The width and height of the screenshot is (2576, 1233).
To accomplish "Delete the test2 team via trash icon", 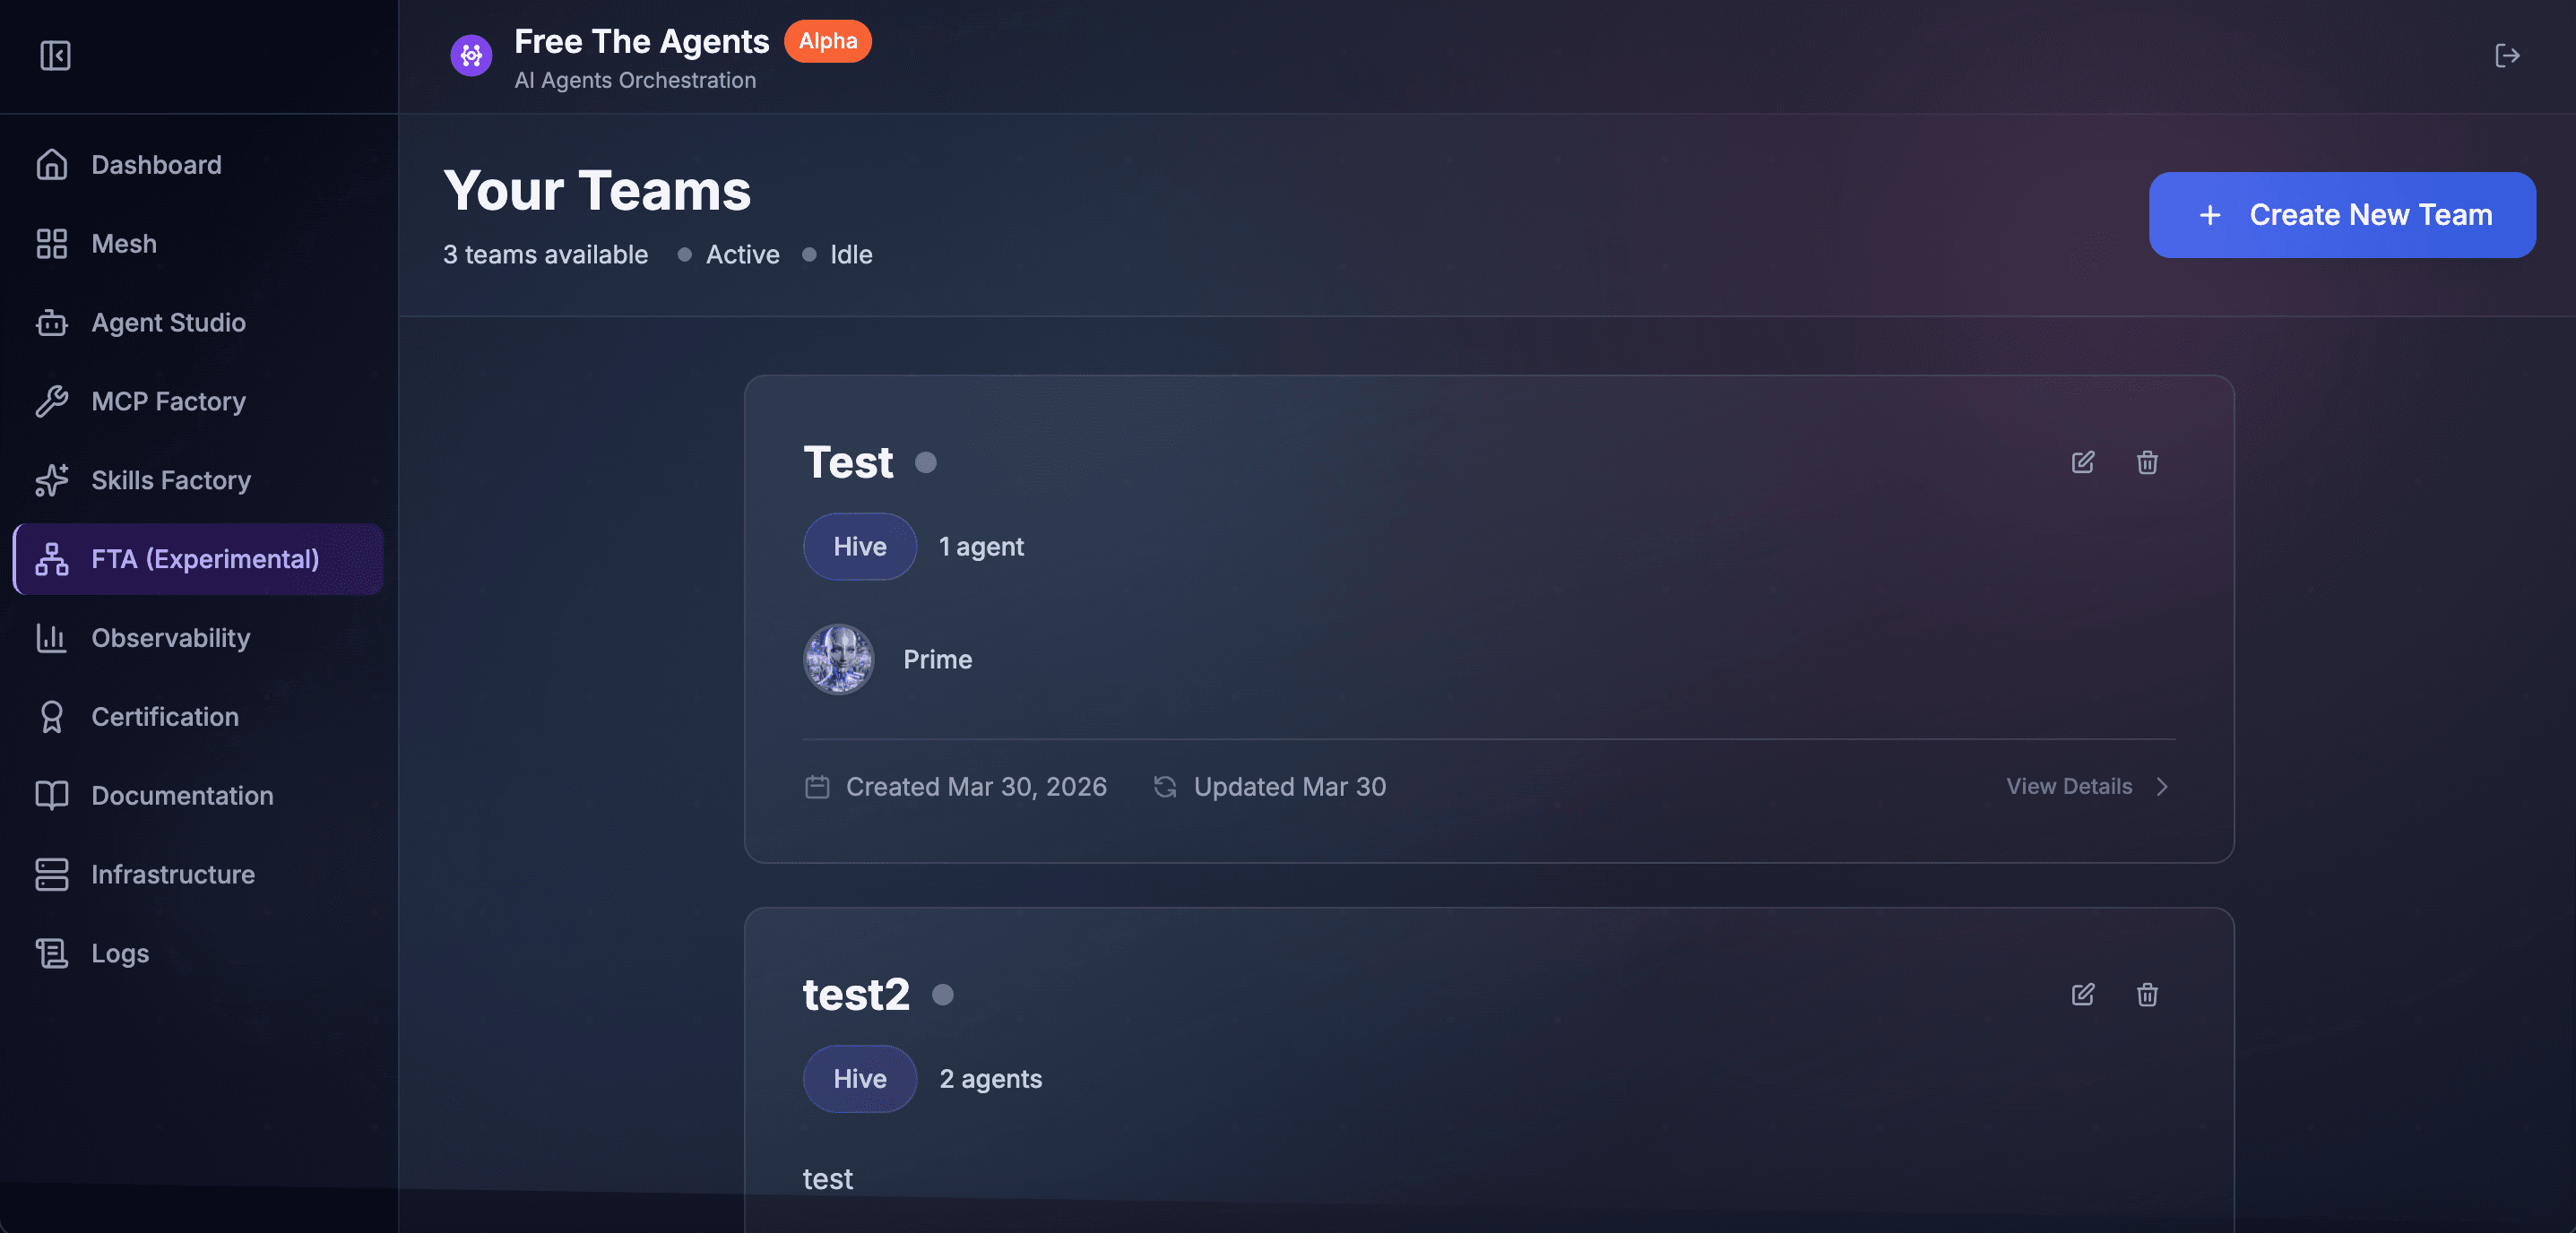I will 2148,994.
